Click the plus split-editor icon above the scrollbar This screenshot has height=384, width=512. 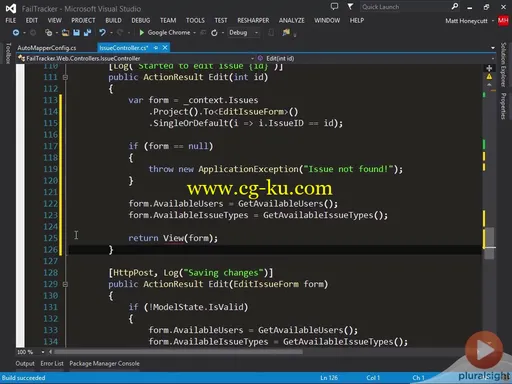(x=489, y=68)
